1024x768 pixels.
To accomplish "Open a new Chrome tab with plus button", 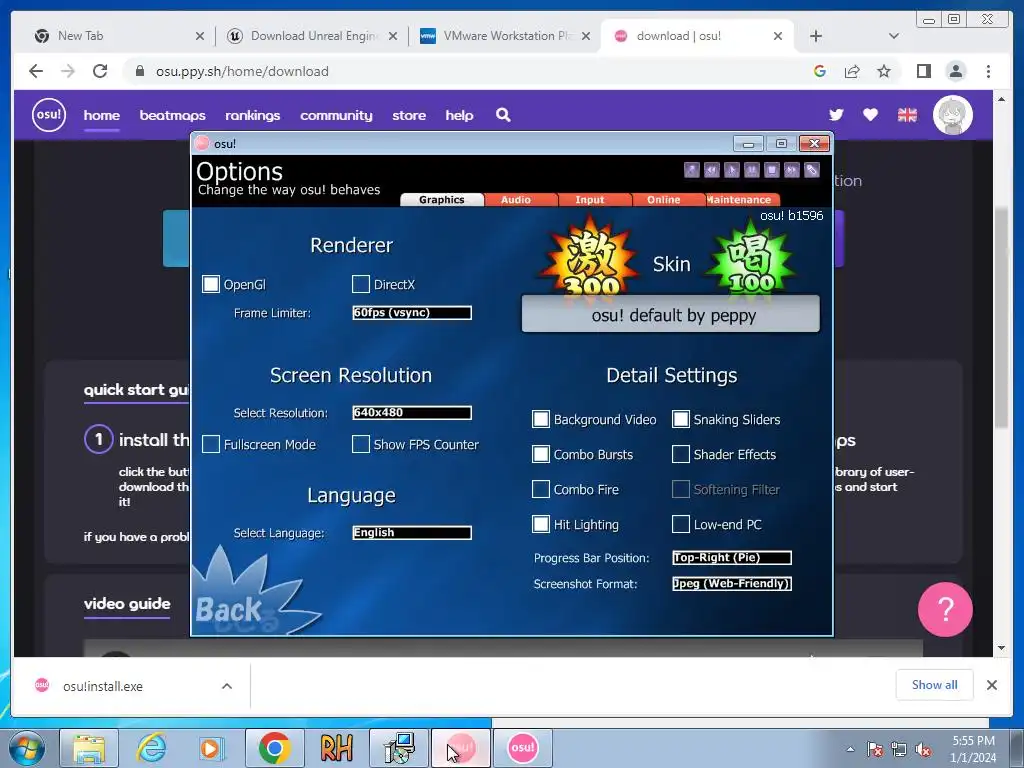I will [x=816, y=36].
